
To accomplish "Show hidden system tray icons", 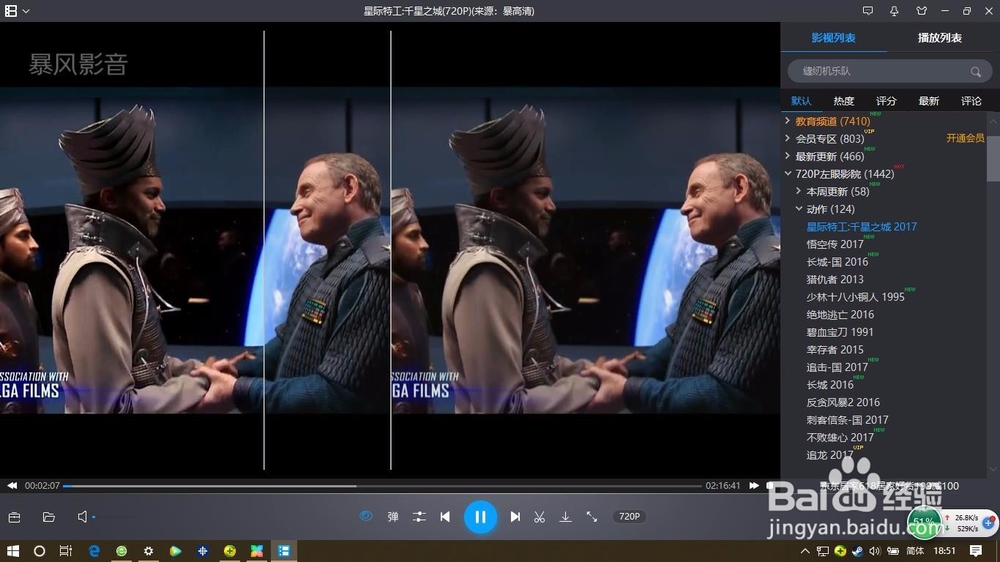I will [805, 551].
